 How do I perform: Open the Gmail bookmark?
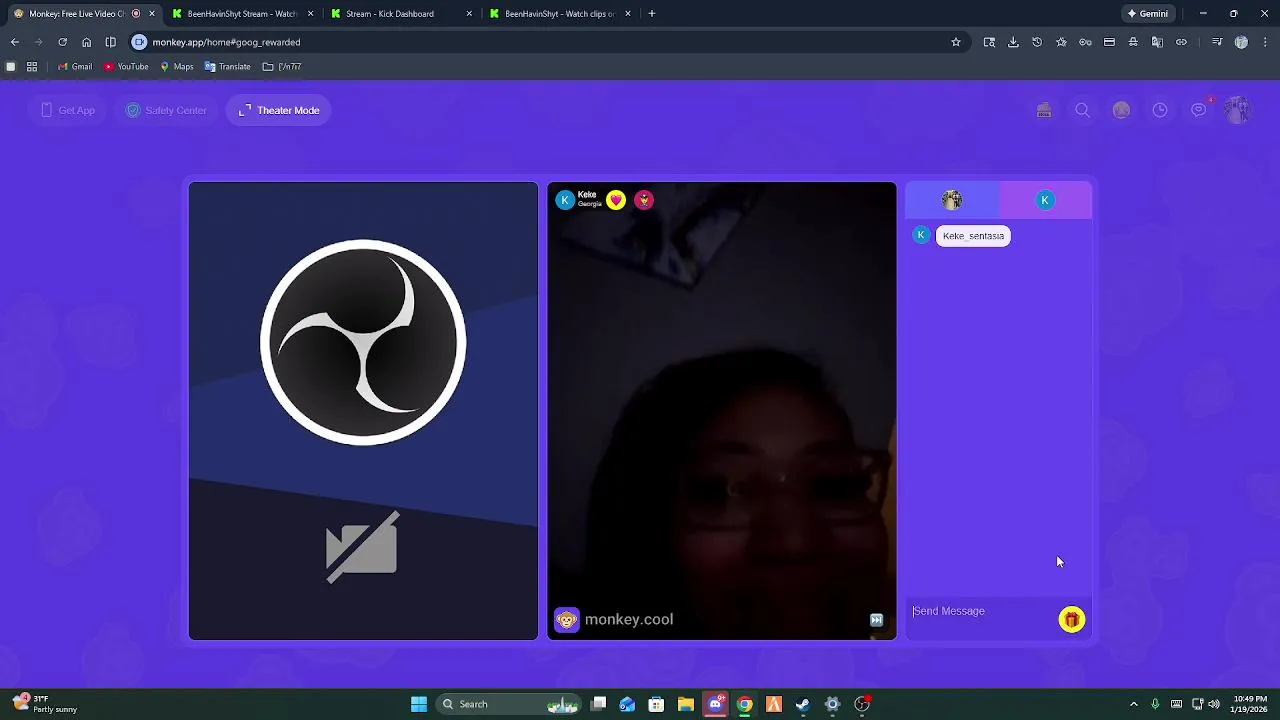pyautogui.click(x=75, y=67)
